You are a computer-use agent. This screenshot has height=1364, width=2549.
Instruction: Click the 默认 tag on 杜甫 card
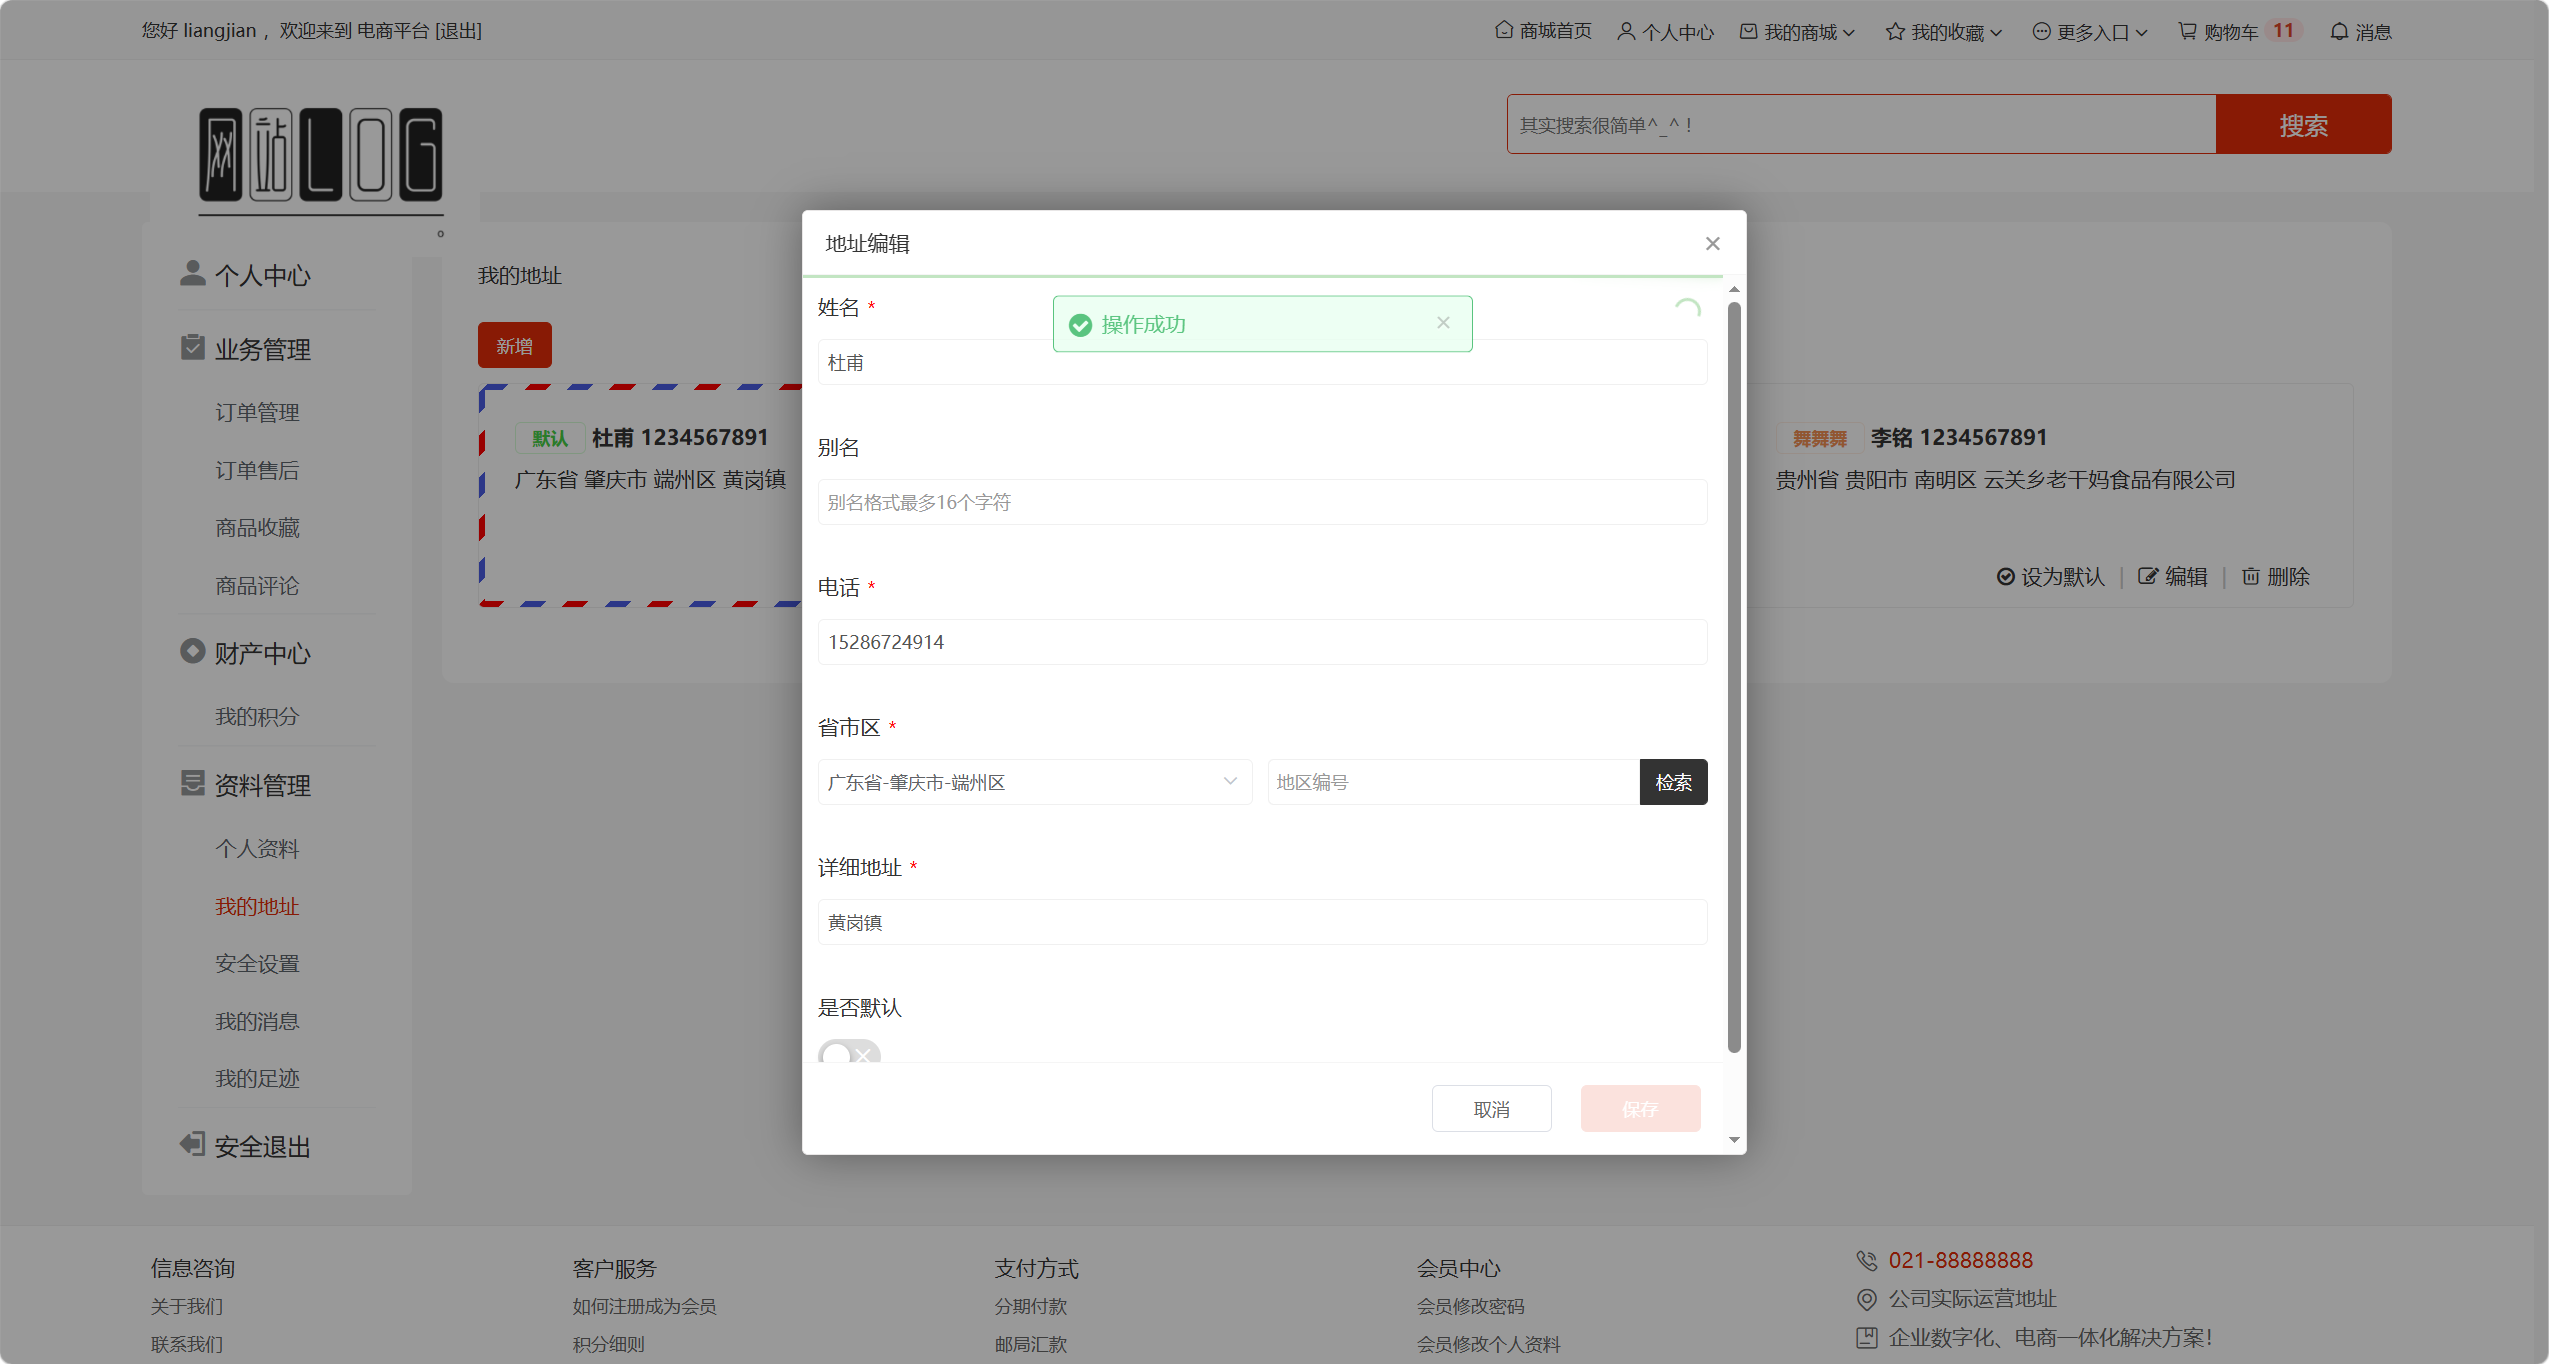[x=550, y=438]
